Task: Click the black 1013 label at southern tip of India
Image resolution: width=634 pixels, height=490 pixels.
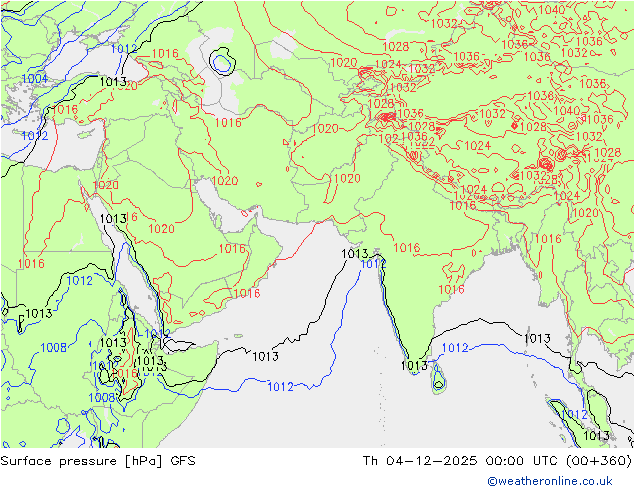Action: tap(414, 366)
